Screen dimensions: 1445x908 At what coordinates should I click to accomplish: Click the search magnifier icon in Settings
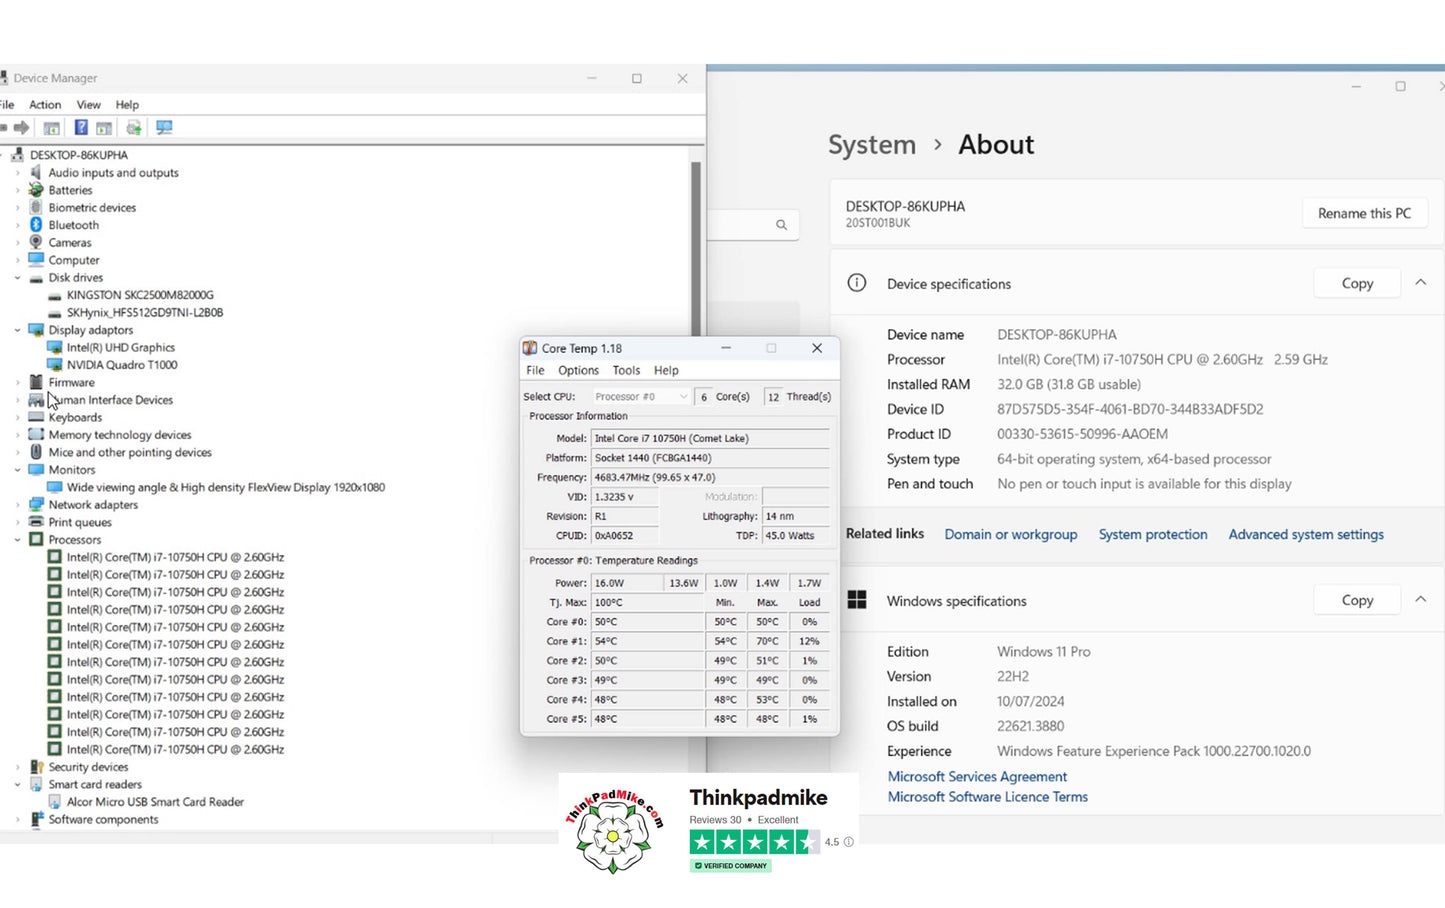(x=781, y=225)
